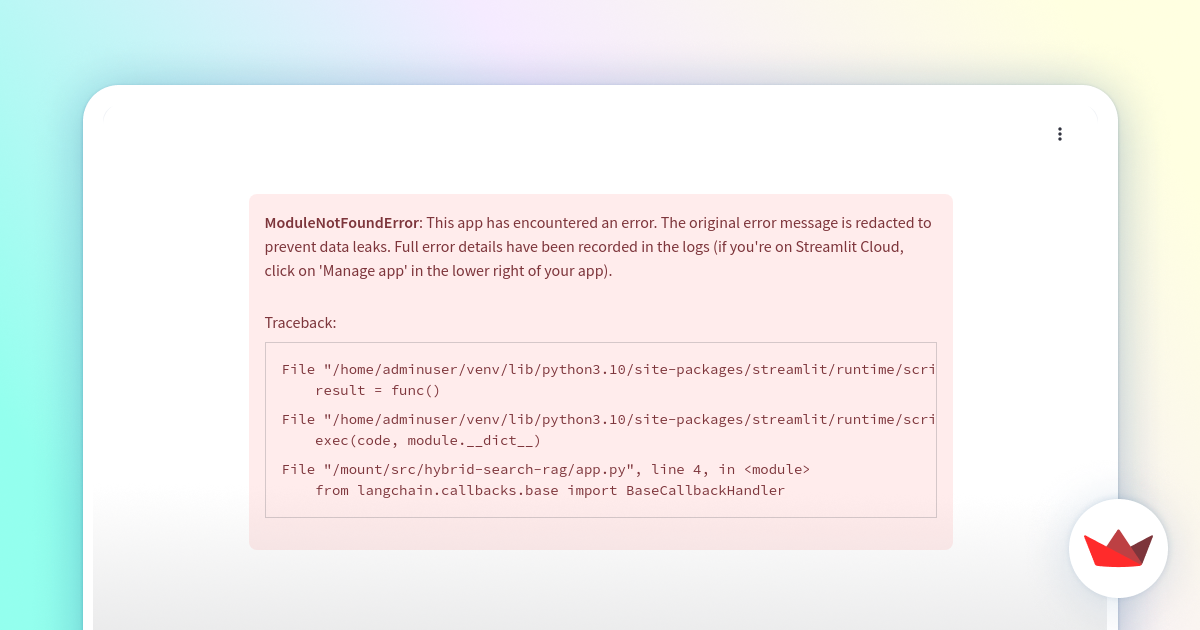Open the three-dot main menu
Image resolution: width=1200 pixels, height=630 pixels.
click(x=1059, y=134)
